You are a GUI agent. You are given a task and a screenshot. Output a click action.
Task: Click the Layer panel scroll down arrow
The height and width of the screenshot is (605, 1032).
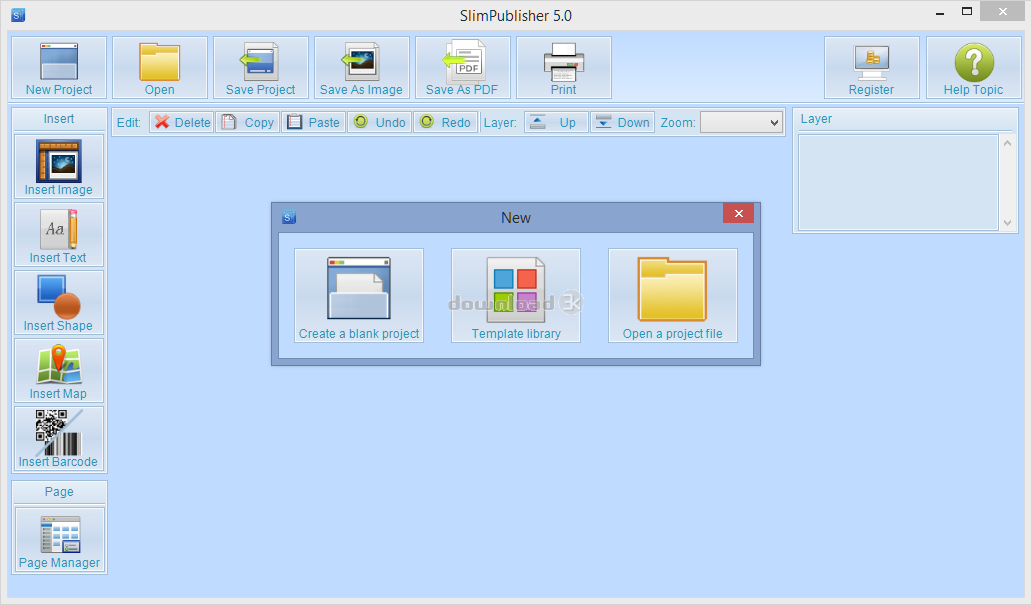[x=1008, y=223]
